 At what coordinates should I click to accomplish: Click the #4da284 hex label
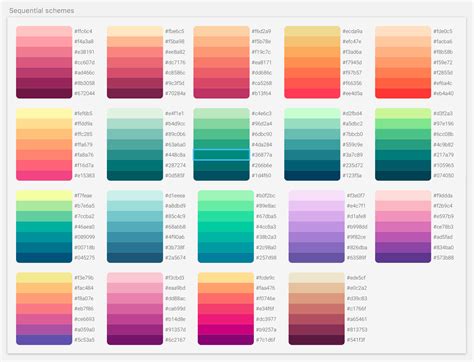click(x=262, y=145)
